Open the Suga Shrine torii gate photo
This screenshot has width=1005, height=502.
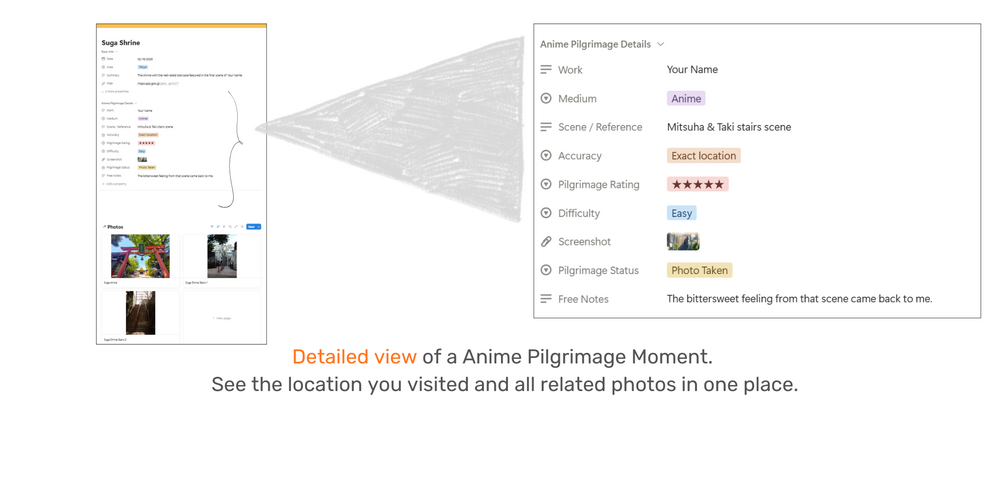pos(140,257)
